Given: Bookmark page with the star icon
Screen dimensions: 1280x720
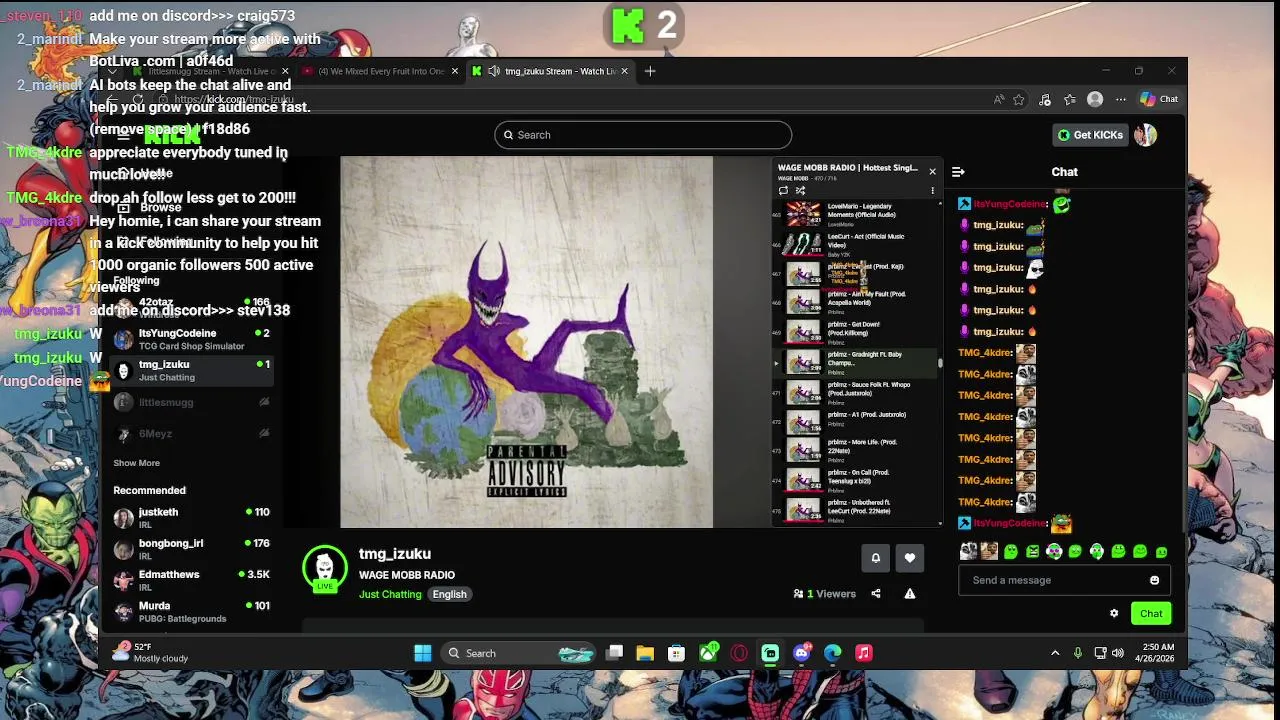Looking at the screenshot, I should (x=1019, y=99).
